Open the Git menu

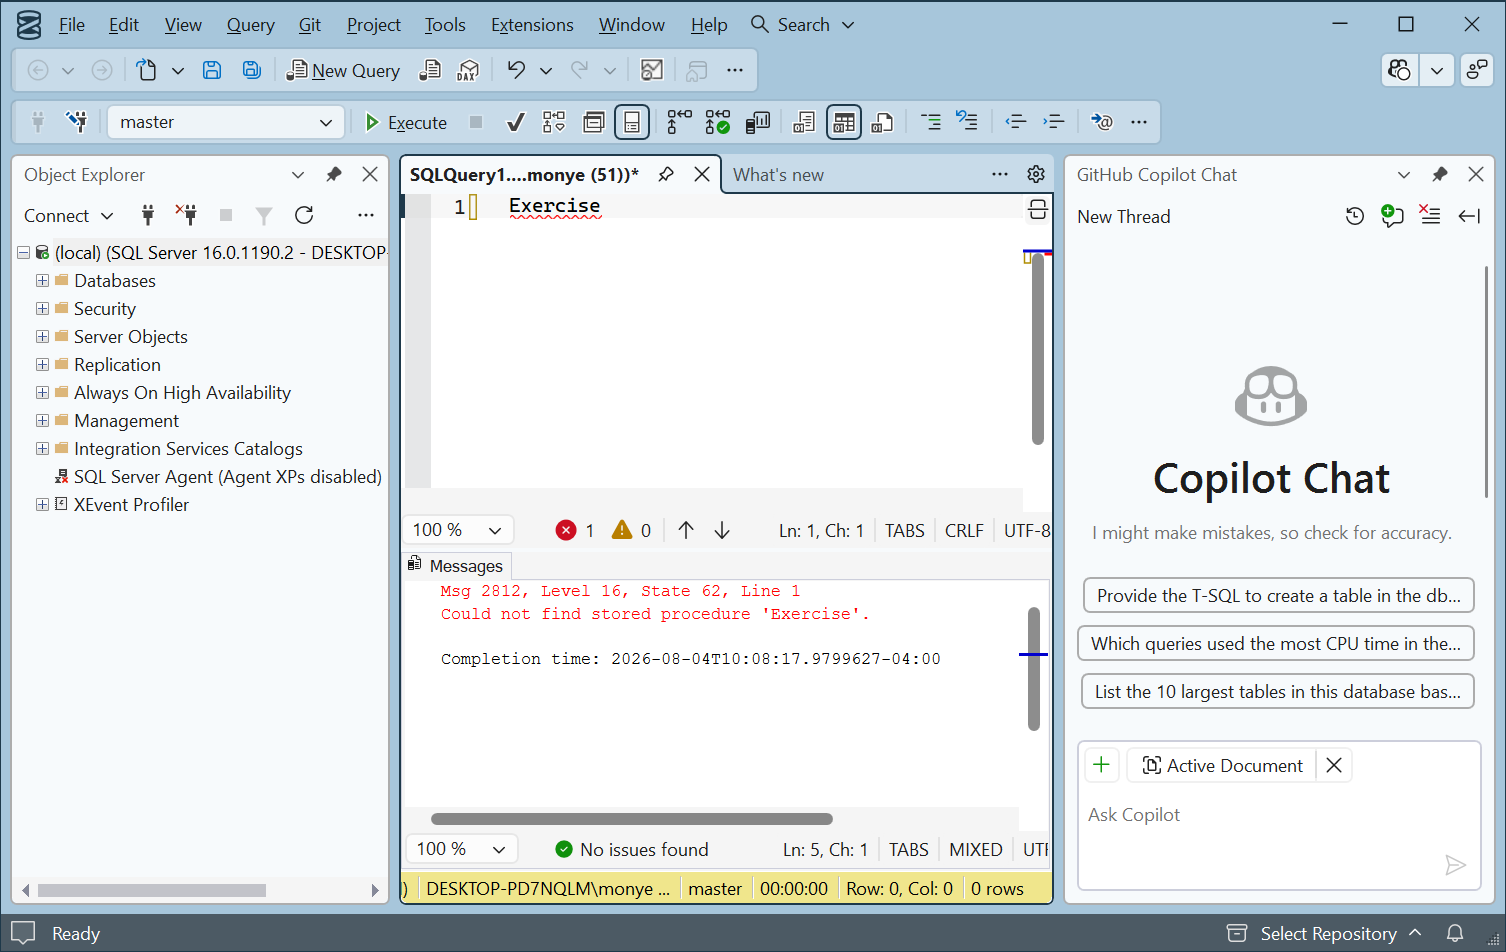[x=310, y=25]
